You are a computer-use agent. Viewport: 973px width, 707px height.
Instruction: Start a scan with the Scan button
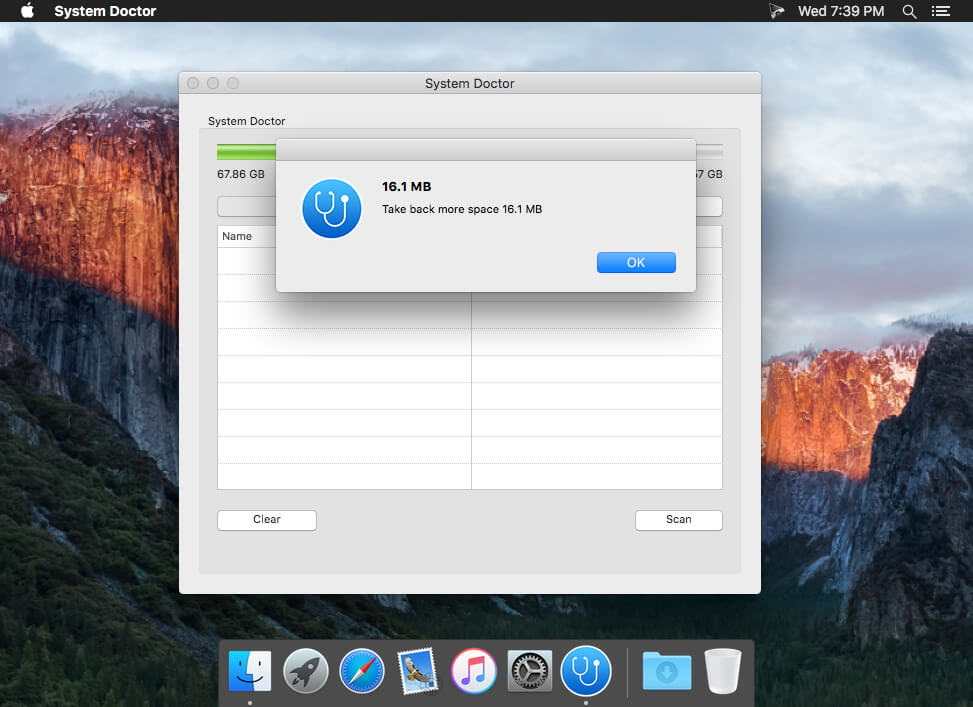coord(678,520)
